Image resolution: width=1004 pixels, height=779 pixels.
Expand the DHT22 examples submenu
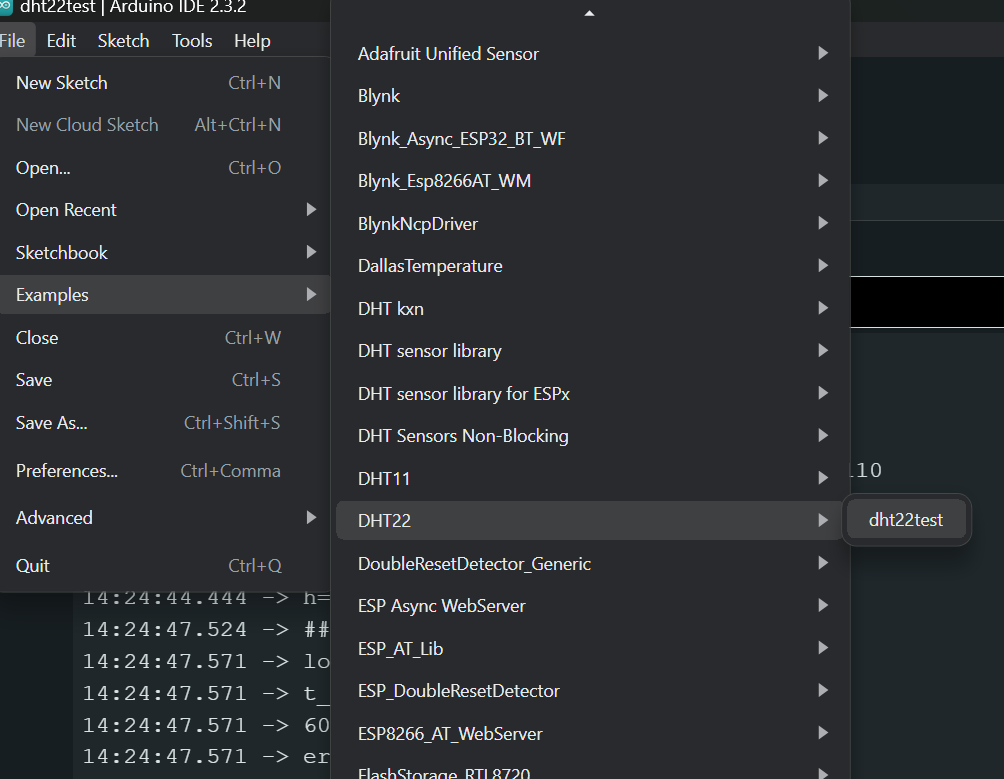pyautogui.click(x=590, y=520)
